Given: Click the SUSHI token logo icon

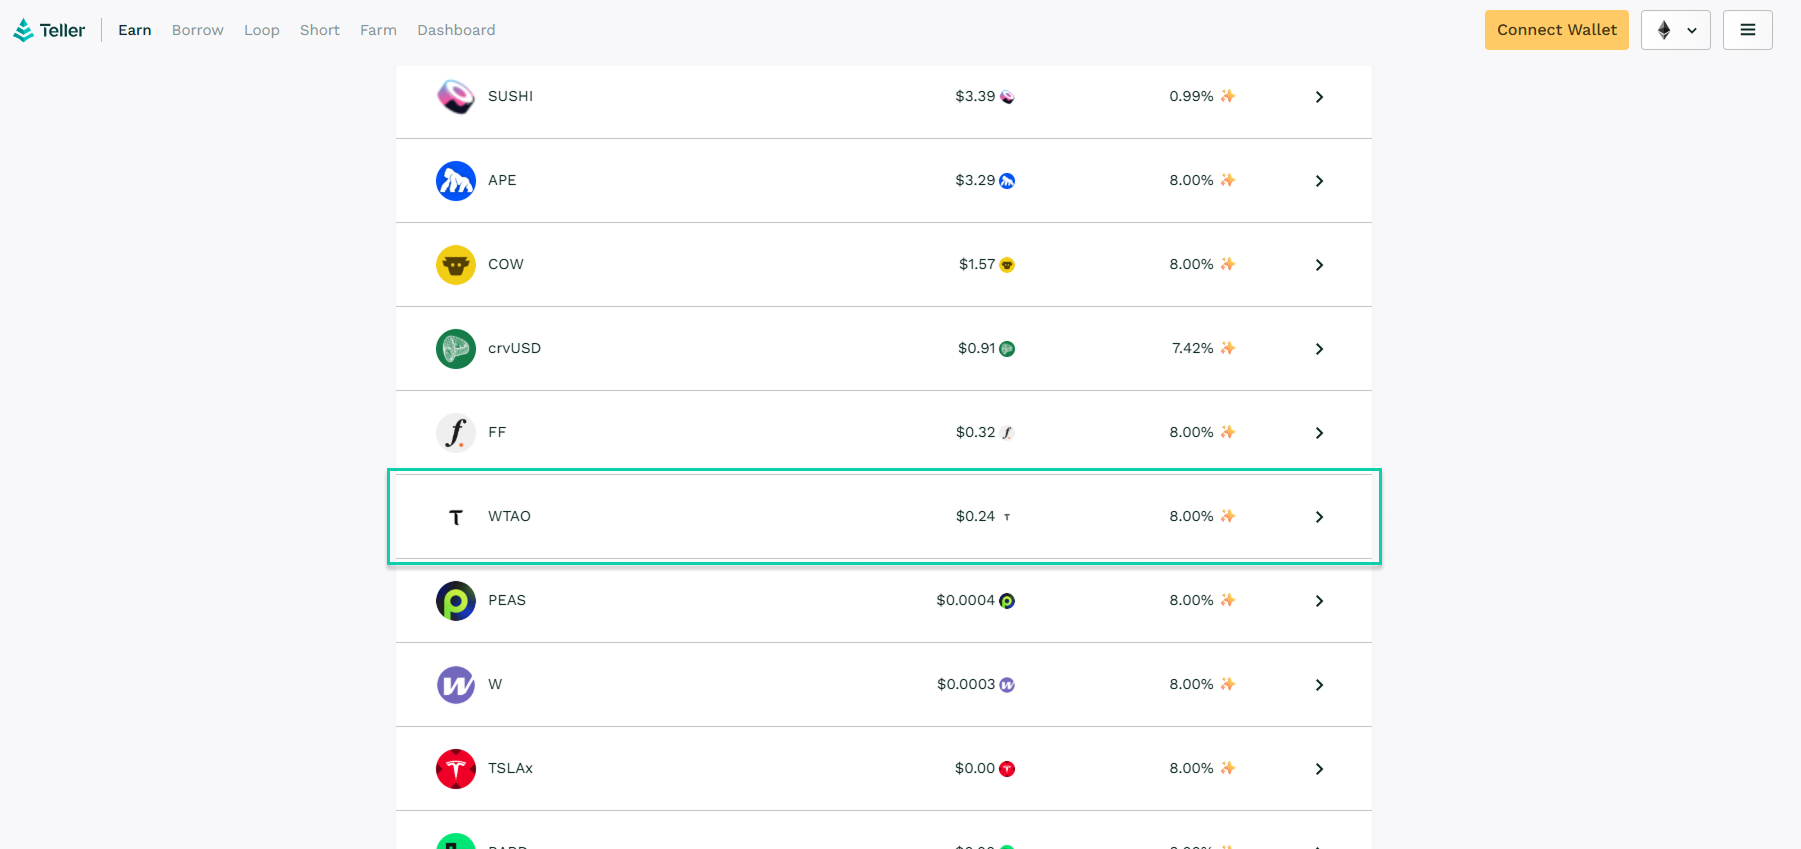Looking at the screenshot, I should [456, 97].
